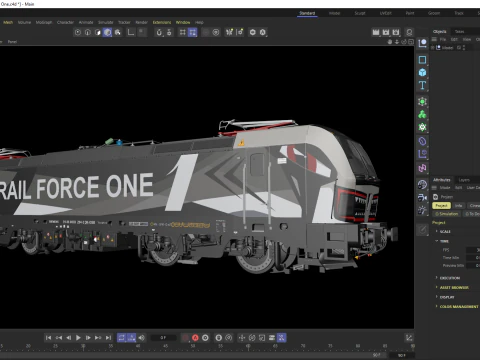Viewport: 480px width, 360px height.
Task: Render the active view clapperboard icon
Action: pyautogui.click(x=376, y=32)
